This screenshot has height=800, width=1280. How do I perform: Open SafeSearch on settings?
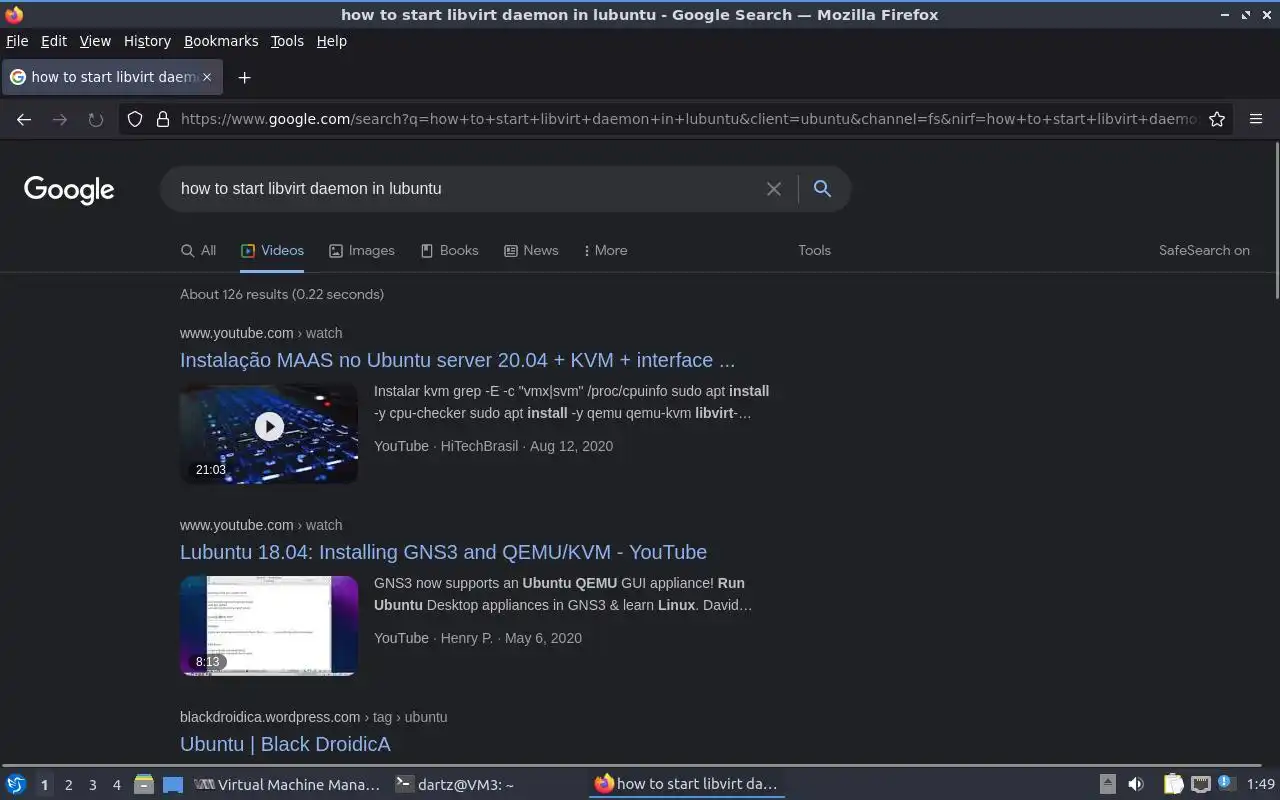click(x=1204, y=250)
